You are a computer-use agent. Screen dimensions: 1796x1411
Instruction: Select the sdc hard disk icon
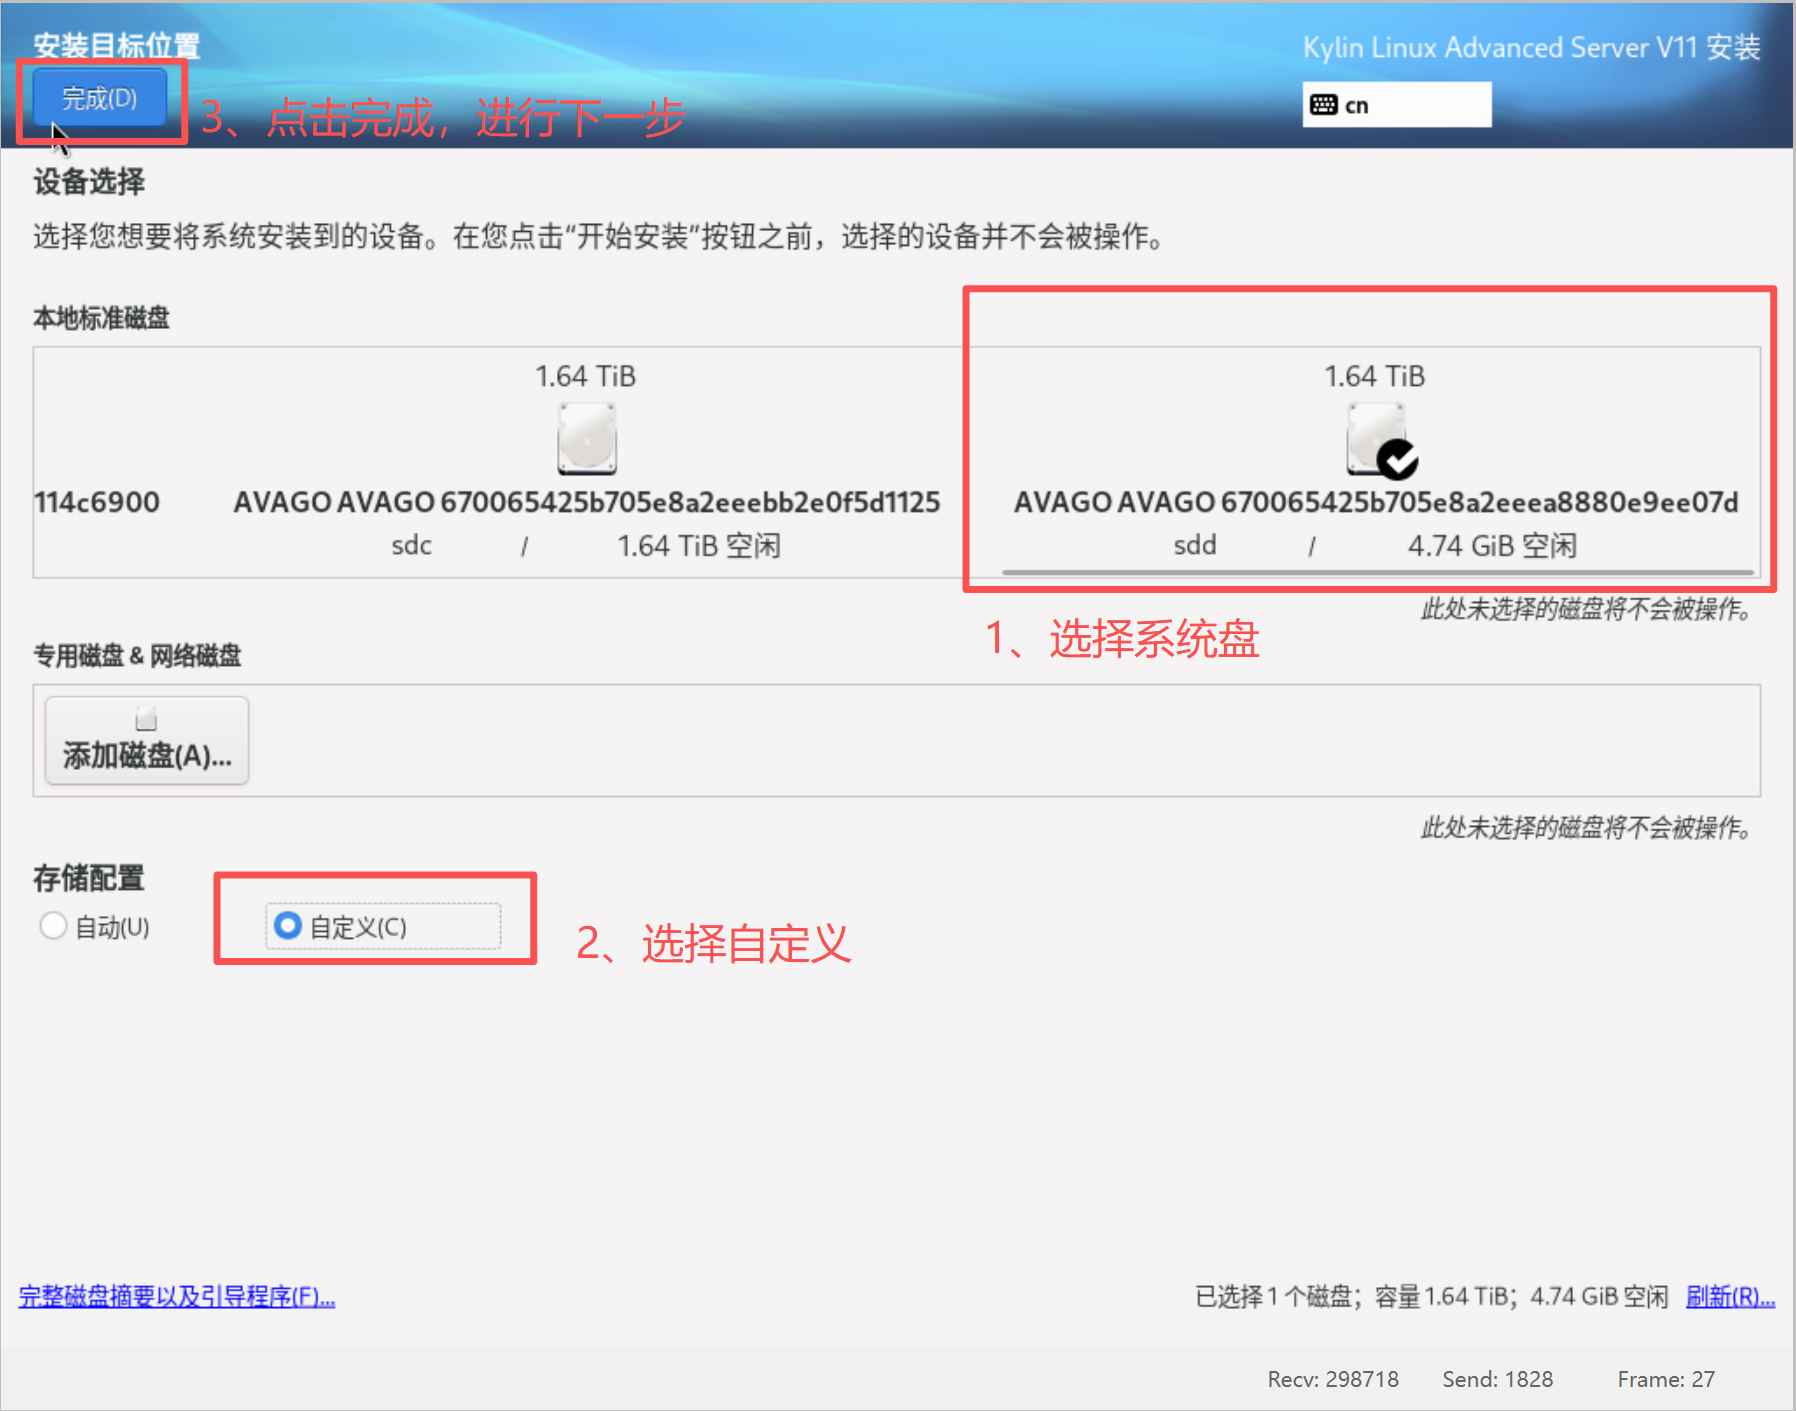point(587,439)
